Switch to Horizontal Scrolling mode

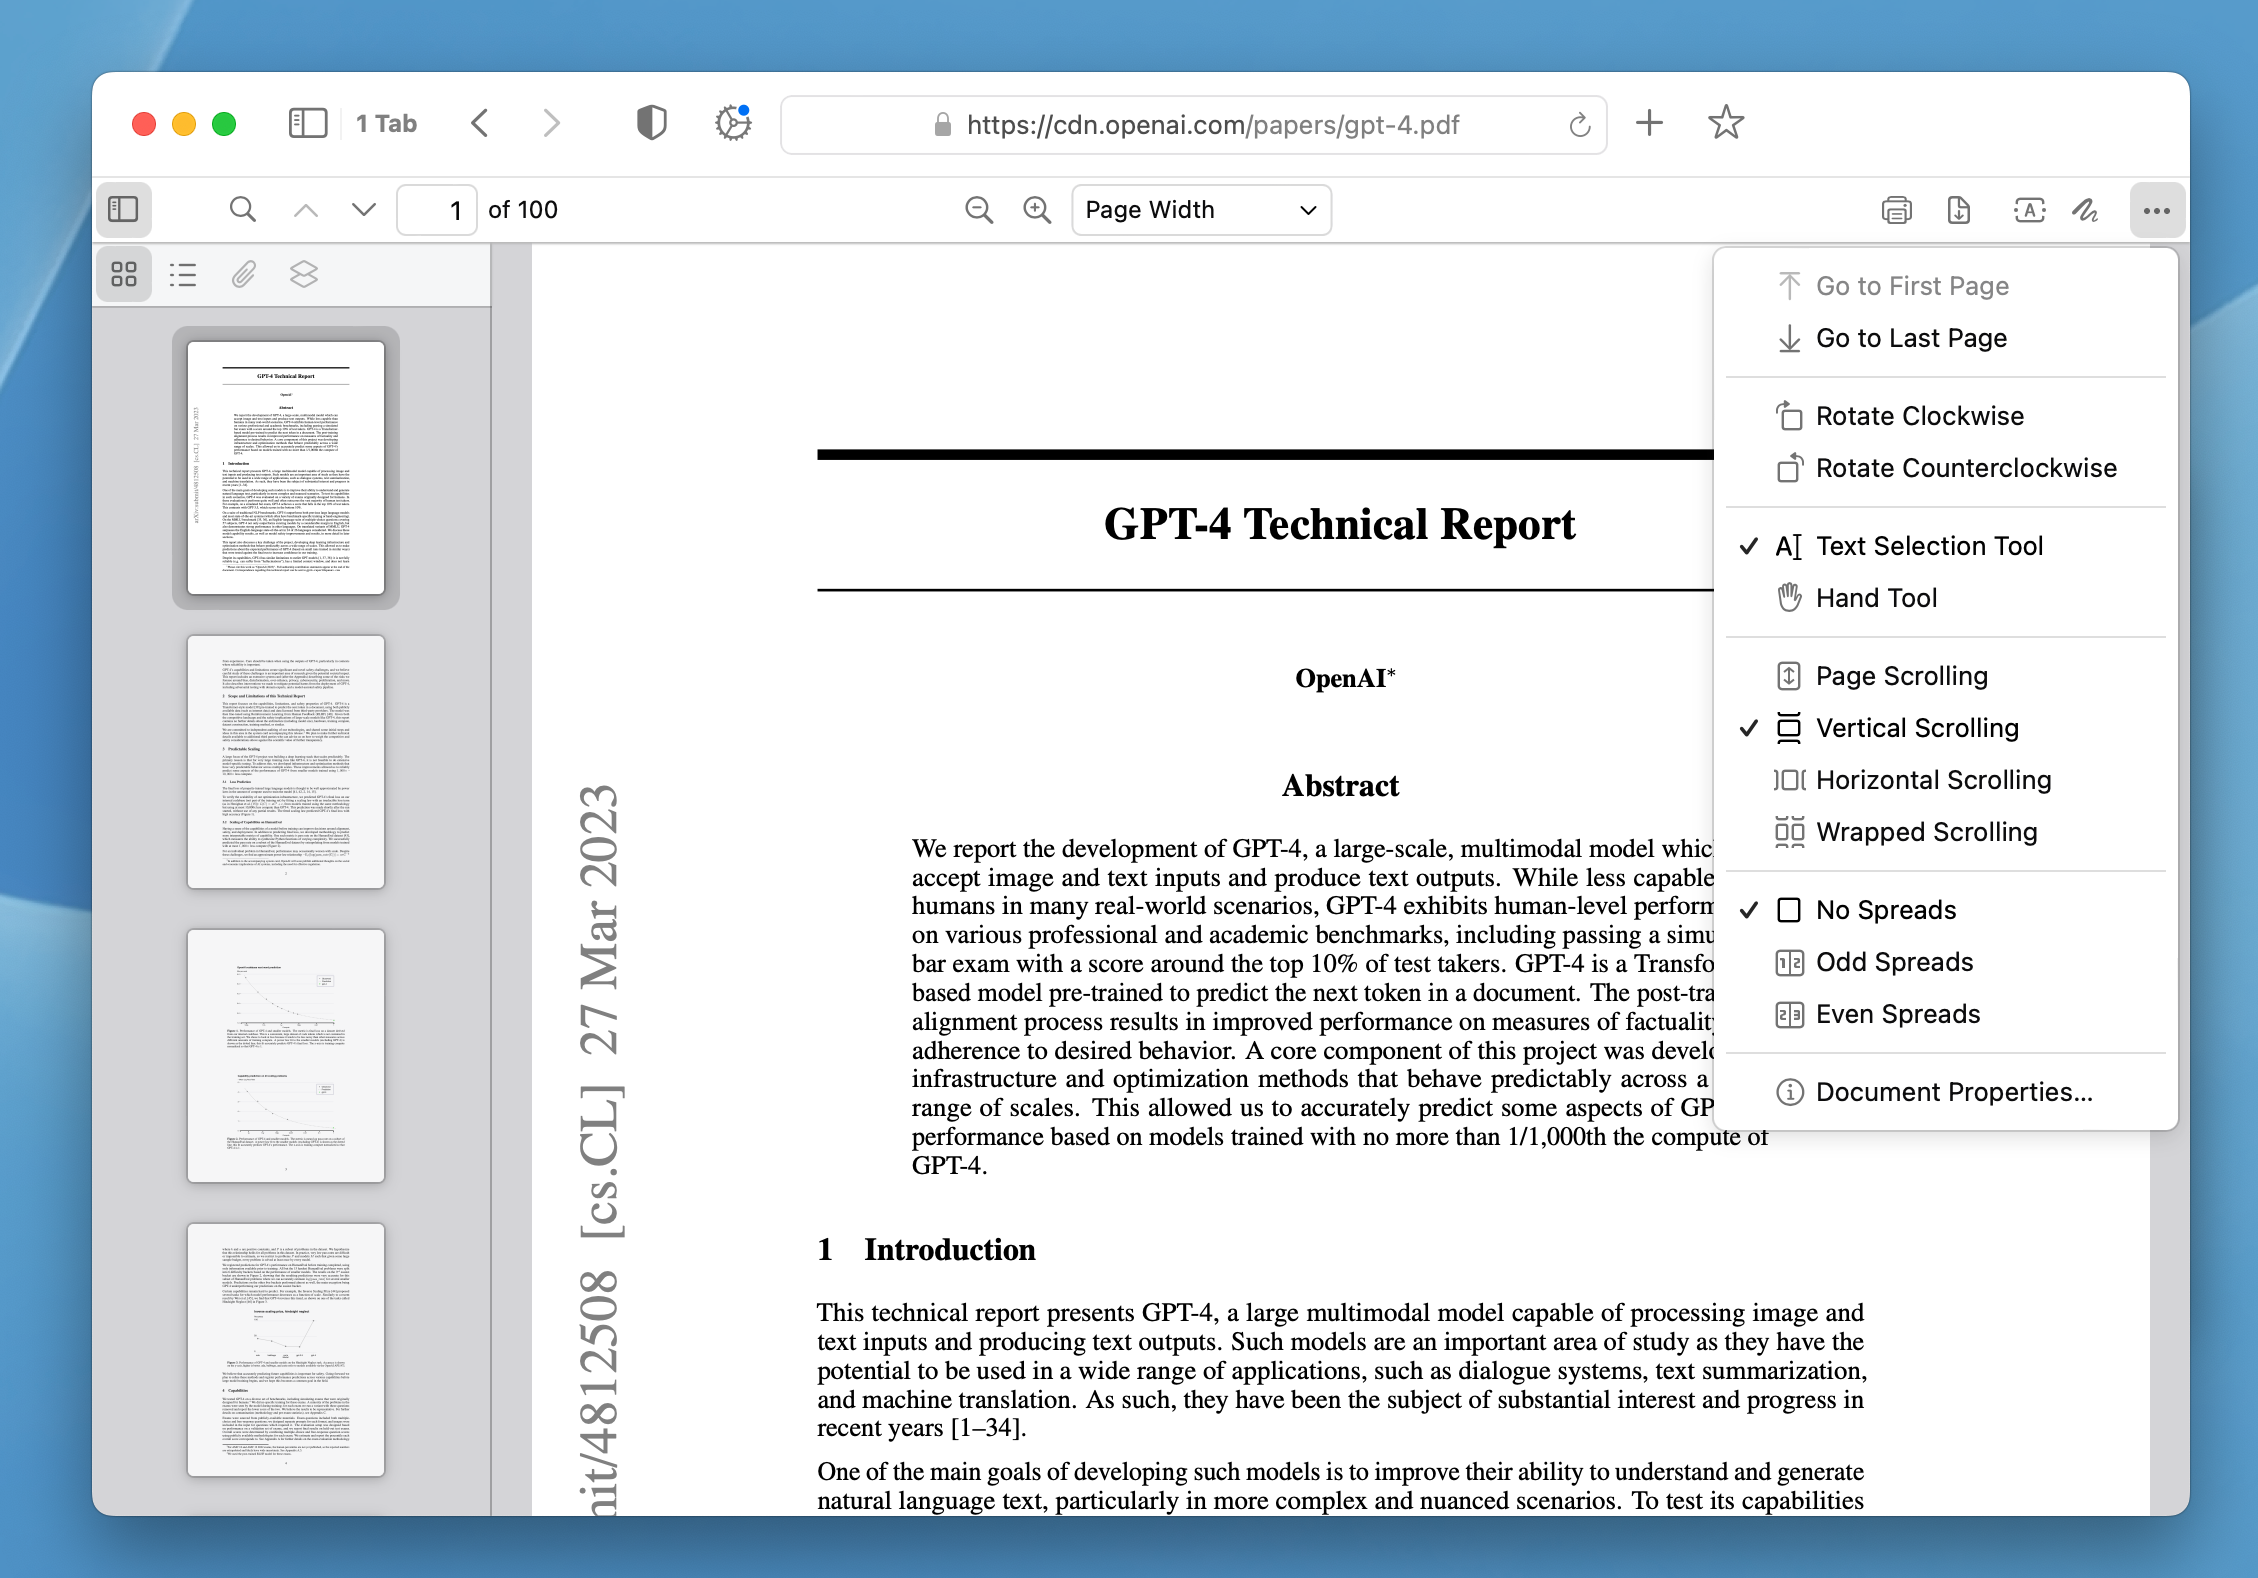1945,780
